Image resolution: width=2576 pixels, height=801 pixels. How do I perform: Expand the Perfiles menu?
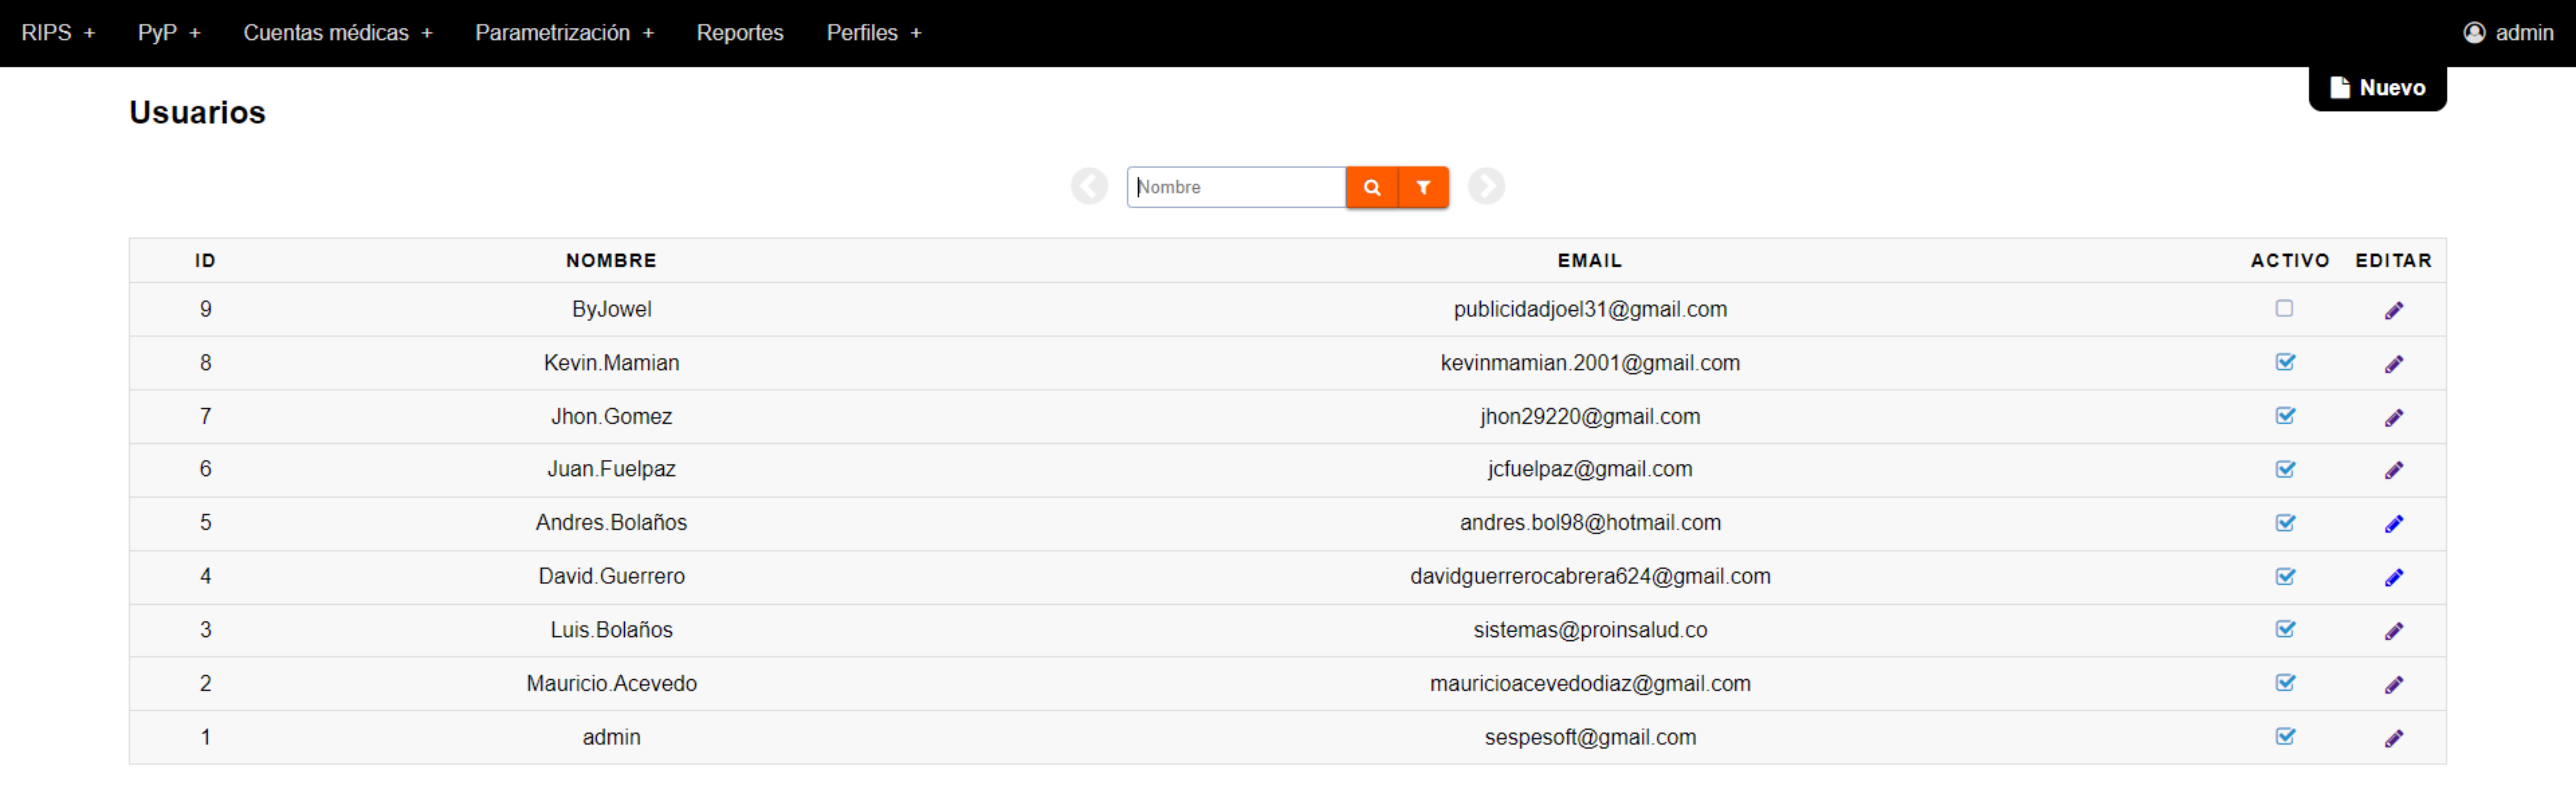tap(874, 33)
